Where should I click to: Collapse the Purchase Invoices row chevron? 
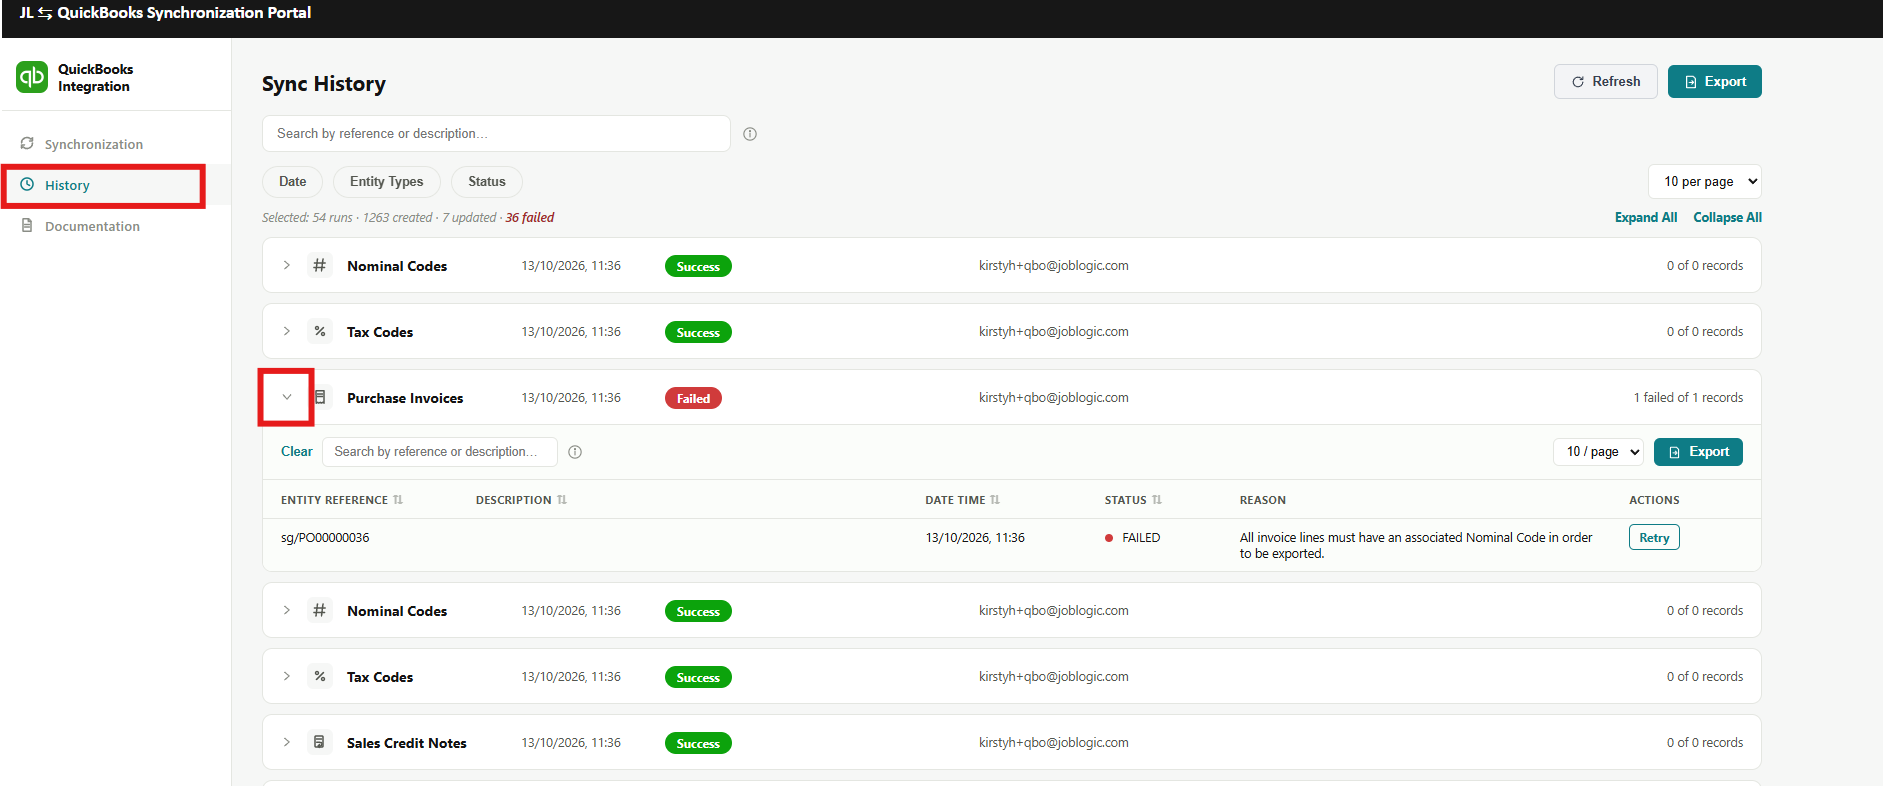tap(287, 397)
